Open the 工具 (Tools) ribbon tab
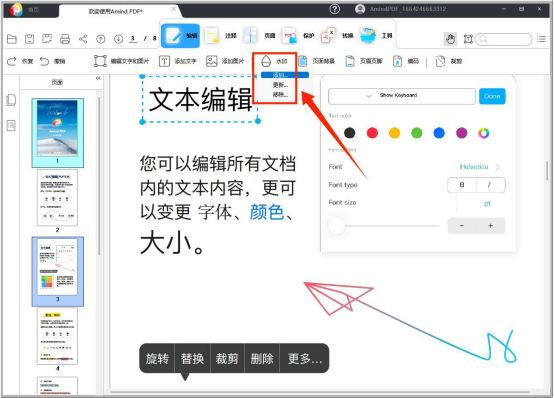The image size is (554, 398). [x=376, y=36]
